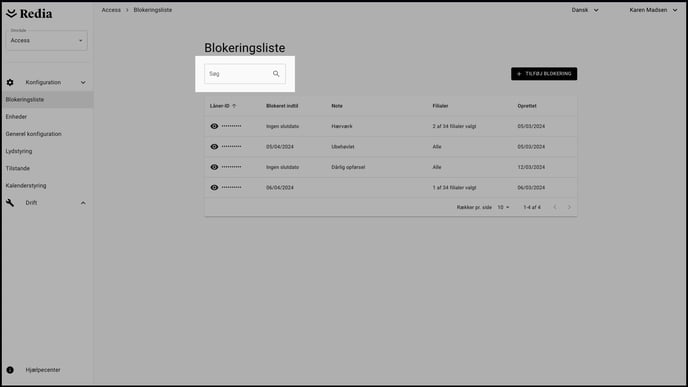Image resolution: width=688 pixels, height=387 pixels.
Task: Reveal Låner-ID in the Hærværk row
Action: [214, 126]
